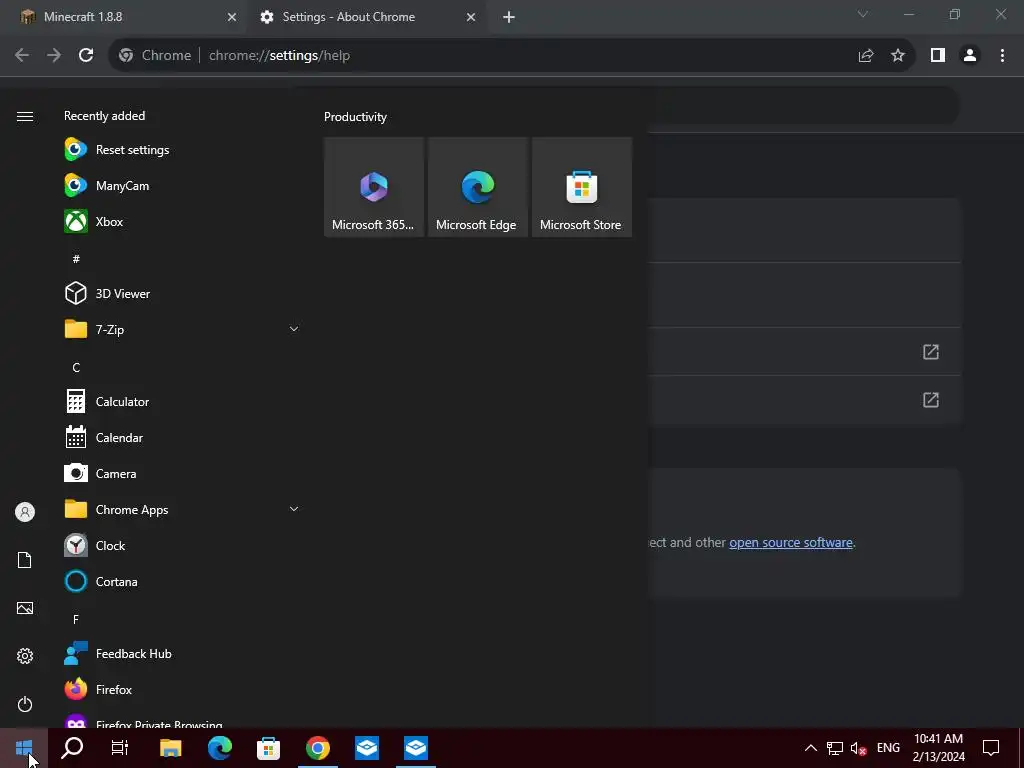Expand the Start menu hamburger button
Viewport: 1024px width, 768px height.
(x=25, y=116)
